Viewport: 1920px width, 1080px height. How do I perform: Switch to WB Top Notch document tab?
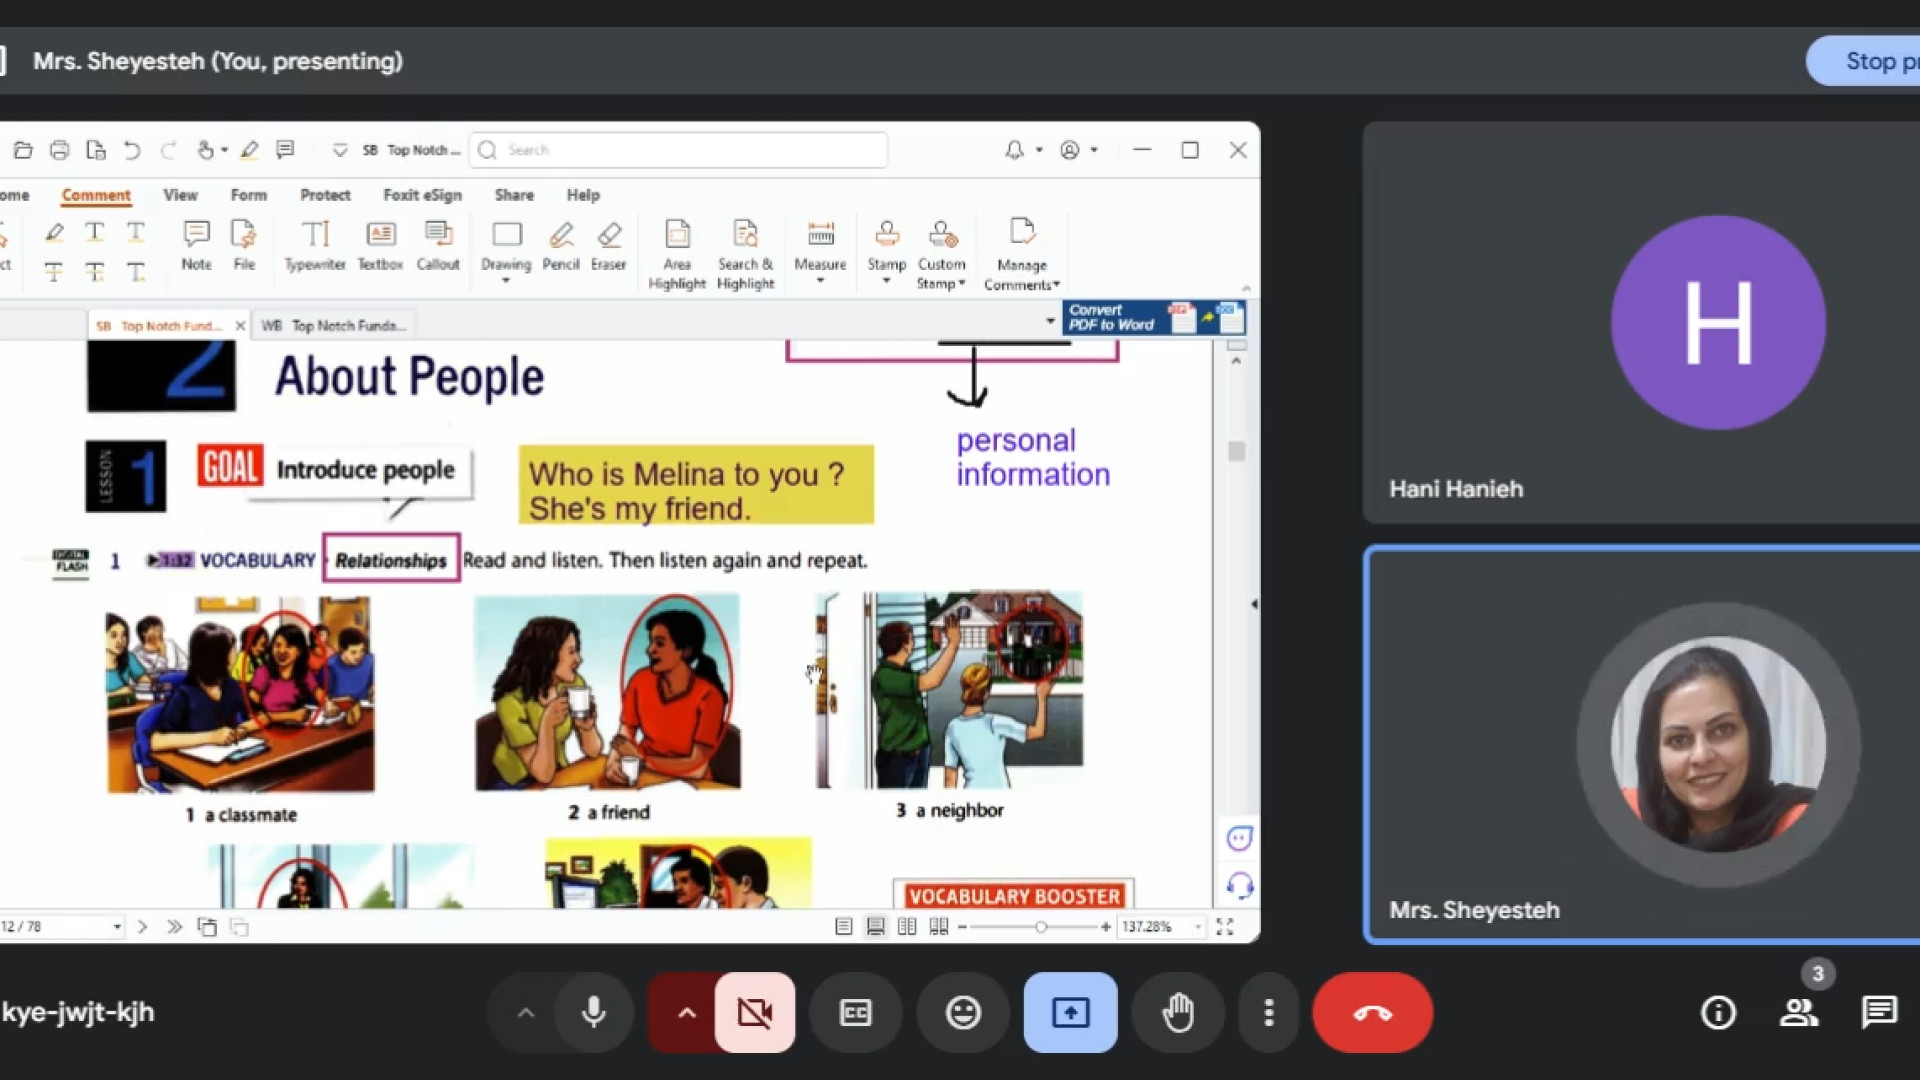pyautogui.click(x=335, y=326)
